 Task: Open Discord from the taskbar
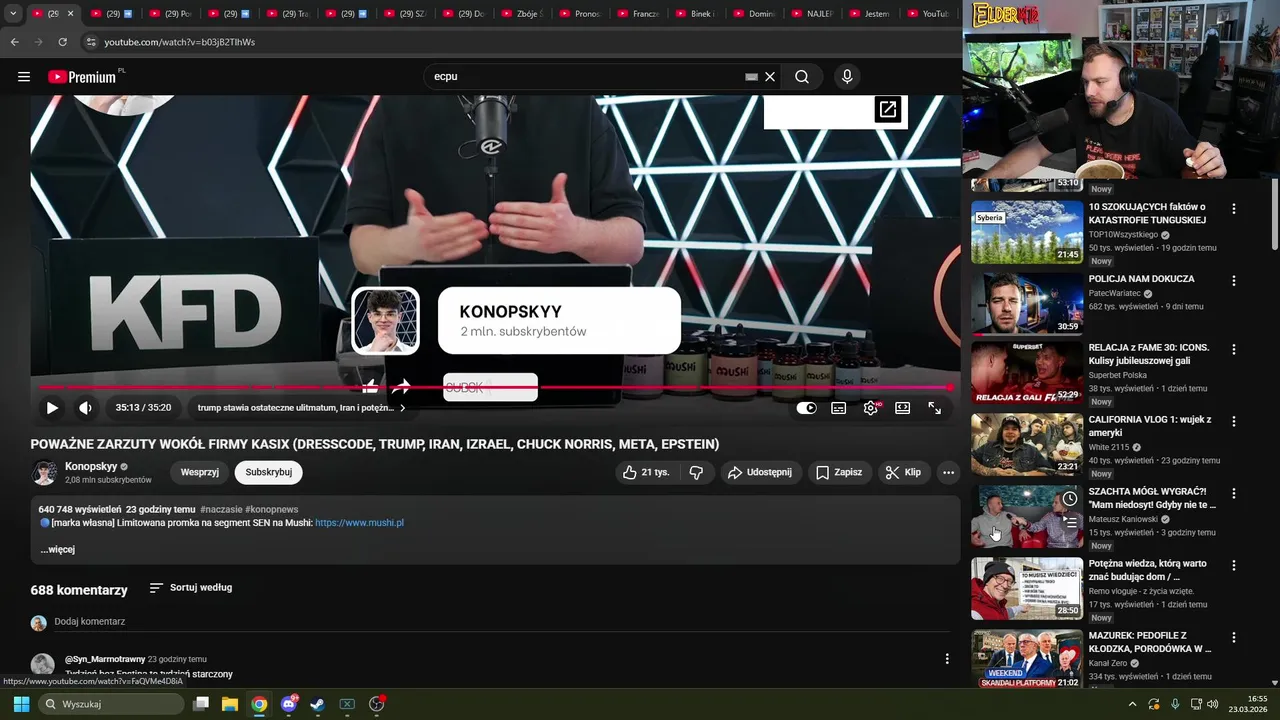pos(289,704)
